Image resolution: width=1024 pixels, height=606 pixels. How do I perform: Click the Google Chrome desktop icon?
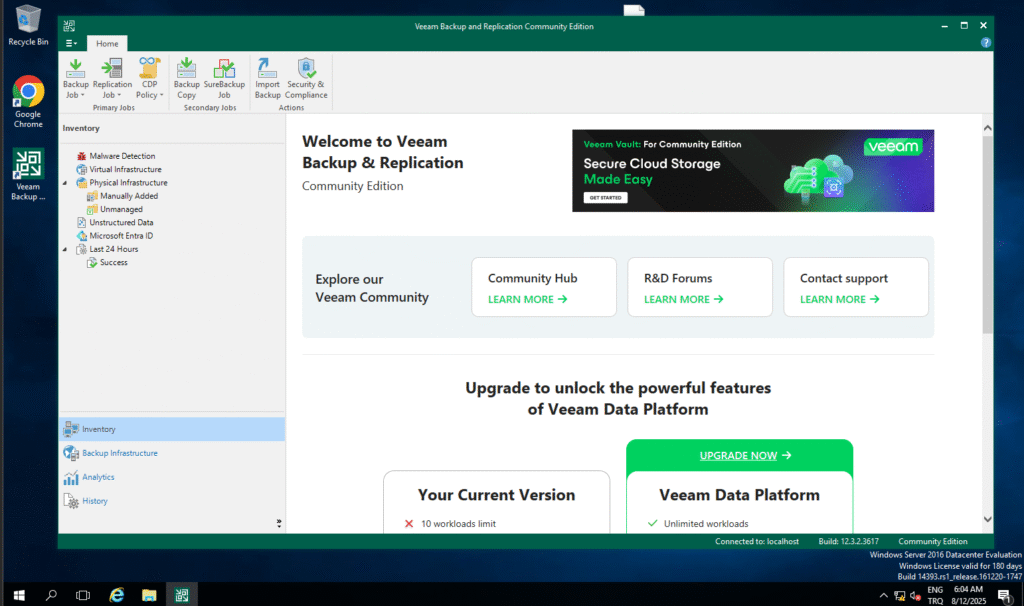(28, 101)
